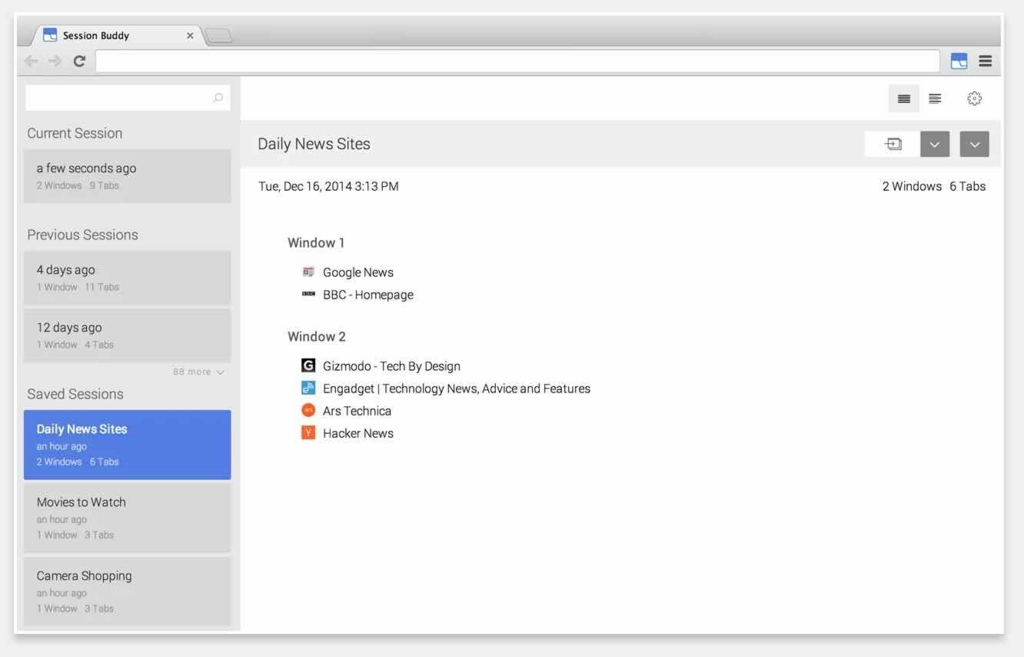
Task: Open the Engadget Technology News link
Action: tap(456, 389)
